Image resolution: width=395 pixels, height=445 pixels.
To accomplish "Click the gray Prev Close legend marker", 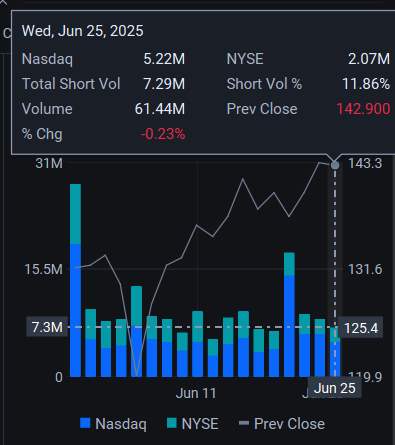I will (x=244, y=423).
